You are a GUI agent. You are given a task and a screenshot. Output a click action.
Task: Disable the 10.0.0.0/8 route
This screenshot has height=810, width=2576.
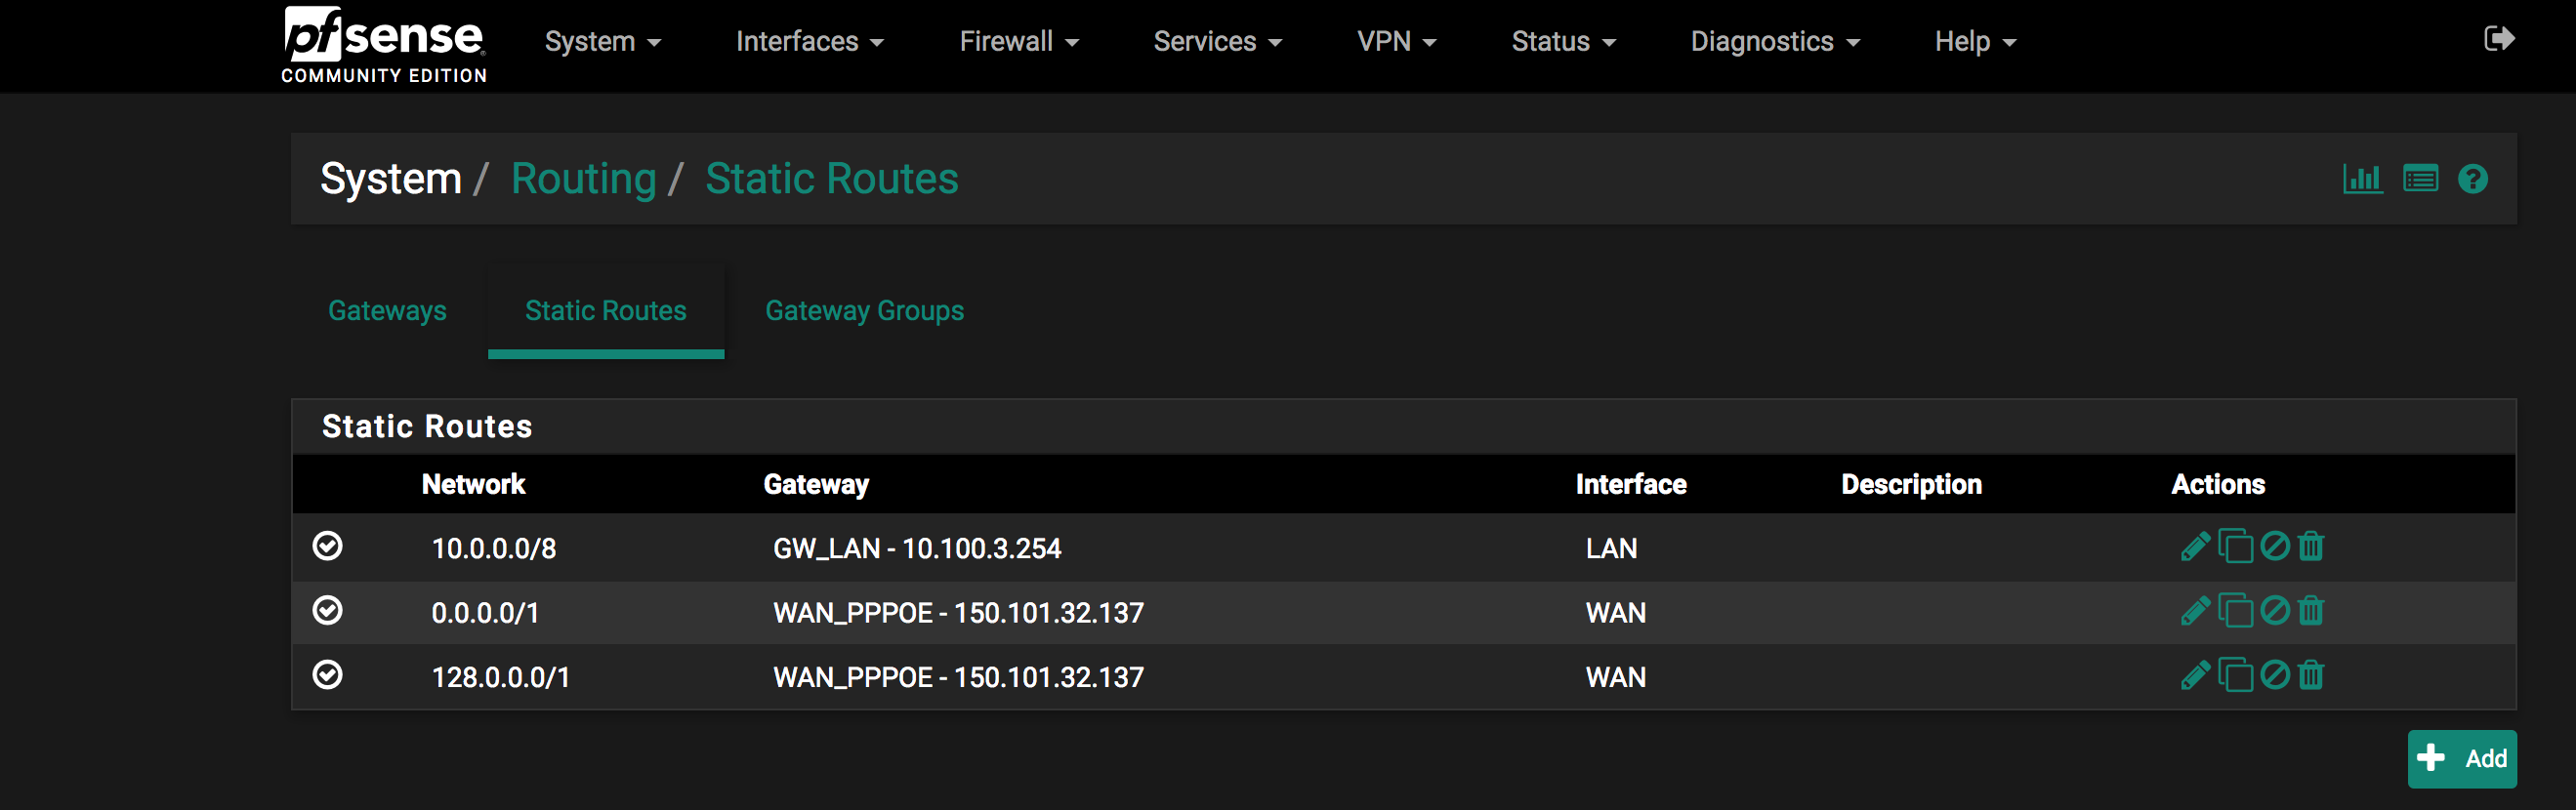tap(2275, 546)
